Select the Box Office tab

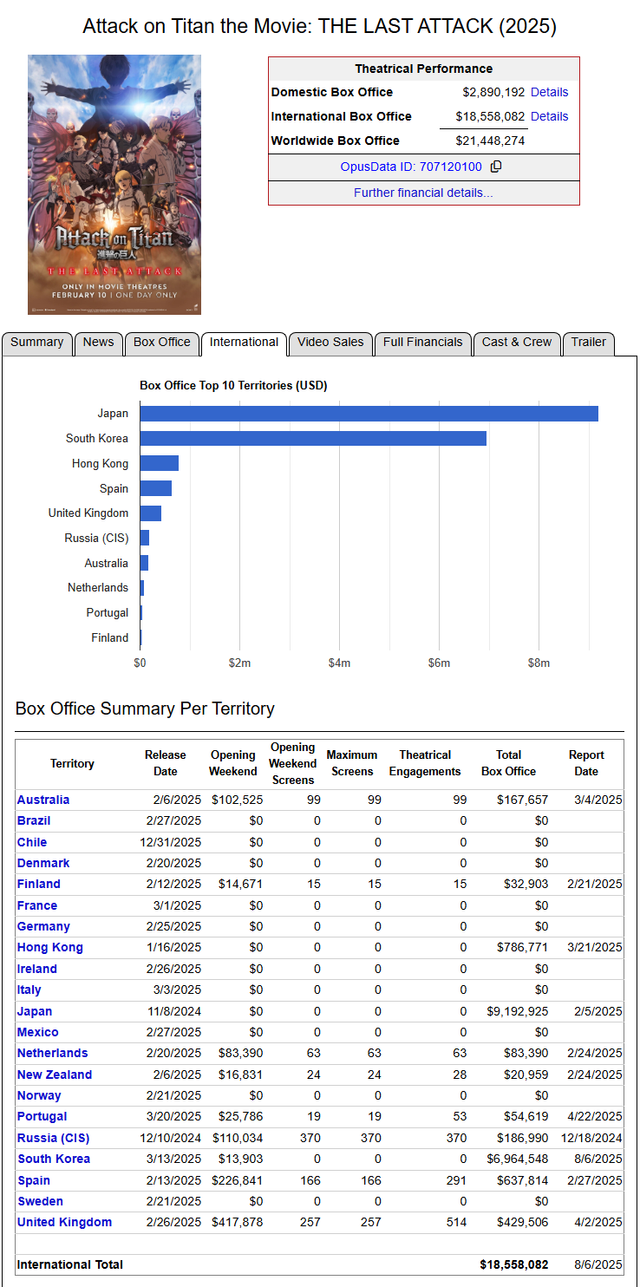tap(161, 342)
